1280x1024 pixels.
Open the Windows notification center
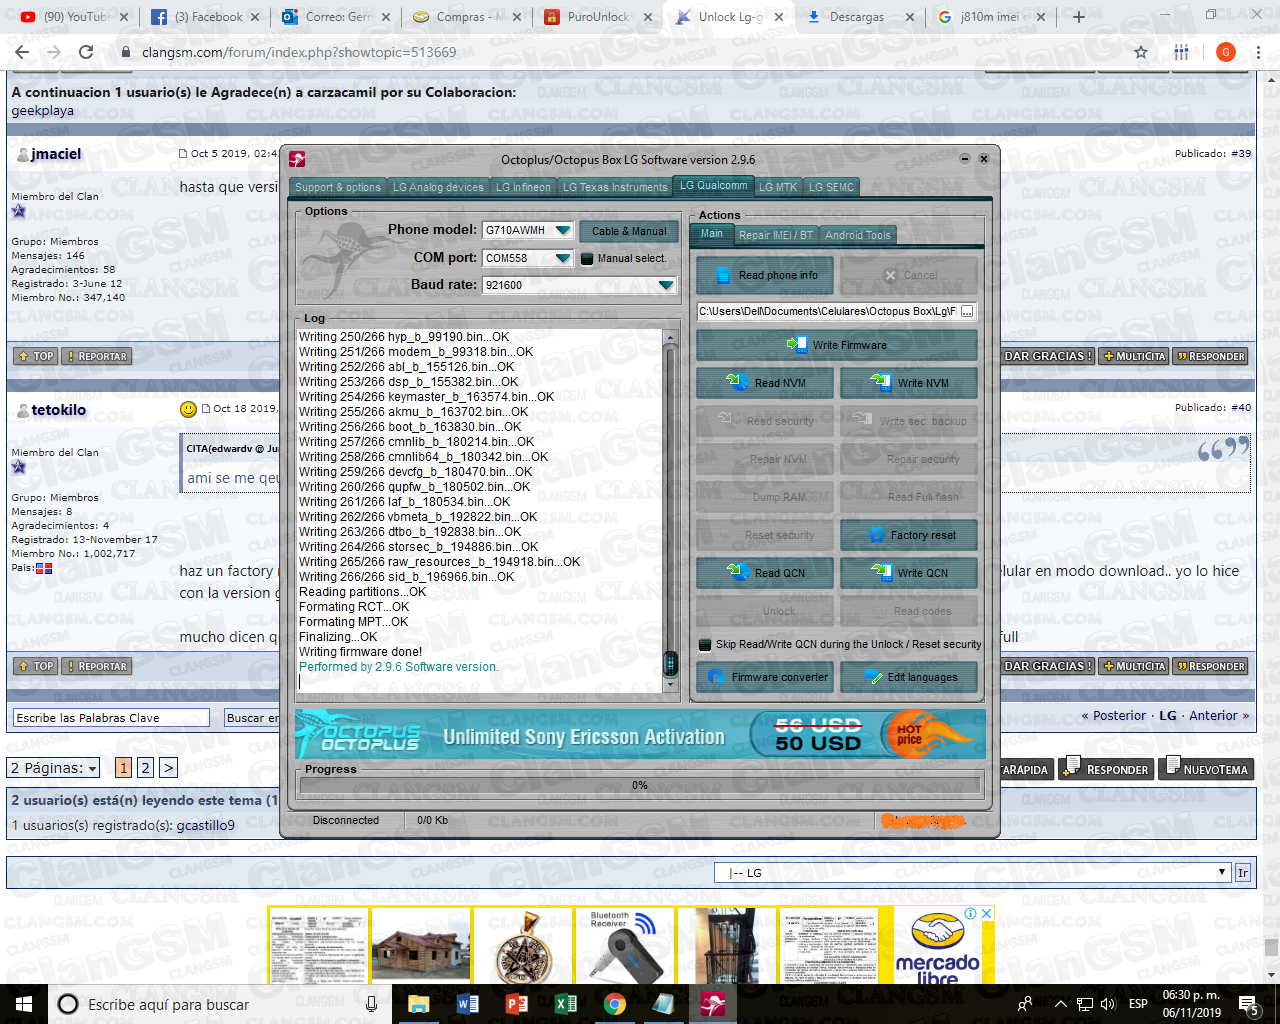coord(1248,1004)
